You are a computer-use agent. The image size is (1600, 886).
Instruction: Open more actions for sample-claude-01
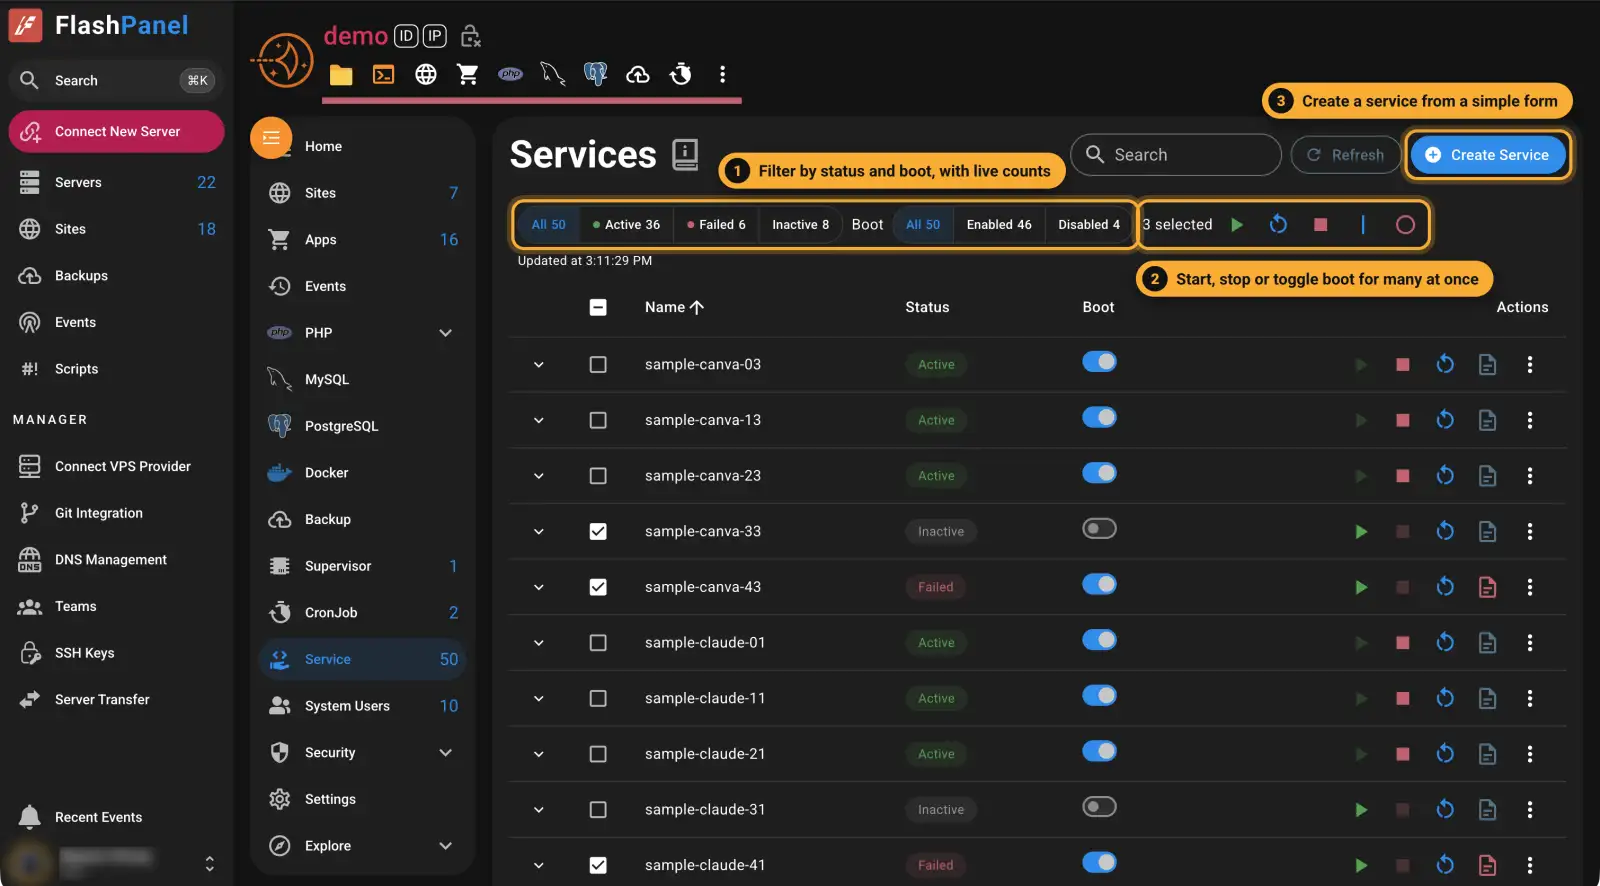[x=1530, y=643]
